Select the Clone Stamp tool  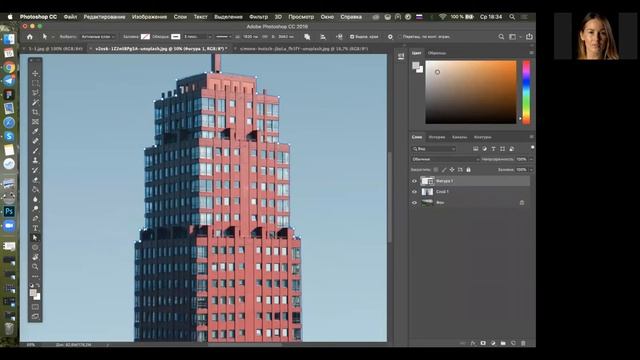pyautogui.click(x=35, y=160)
